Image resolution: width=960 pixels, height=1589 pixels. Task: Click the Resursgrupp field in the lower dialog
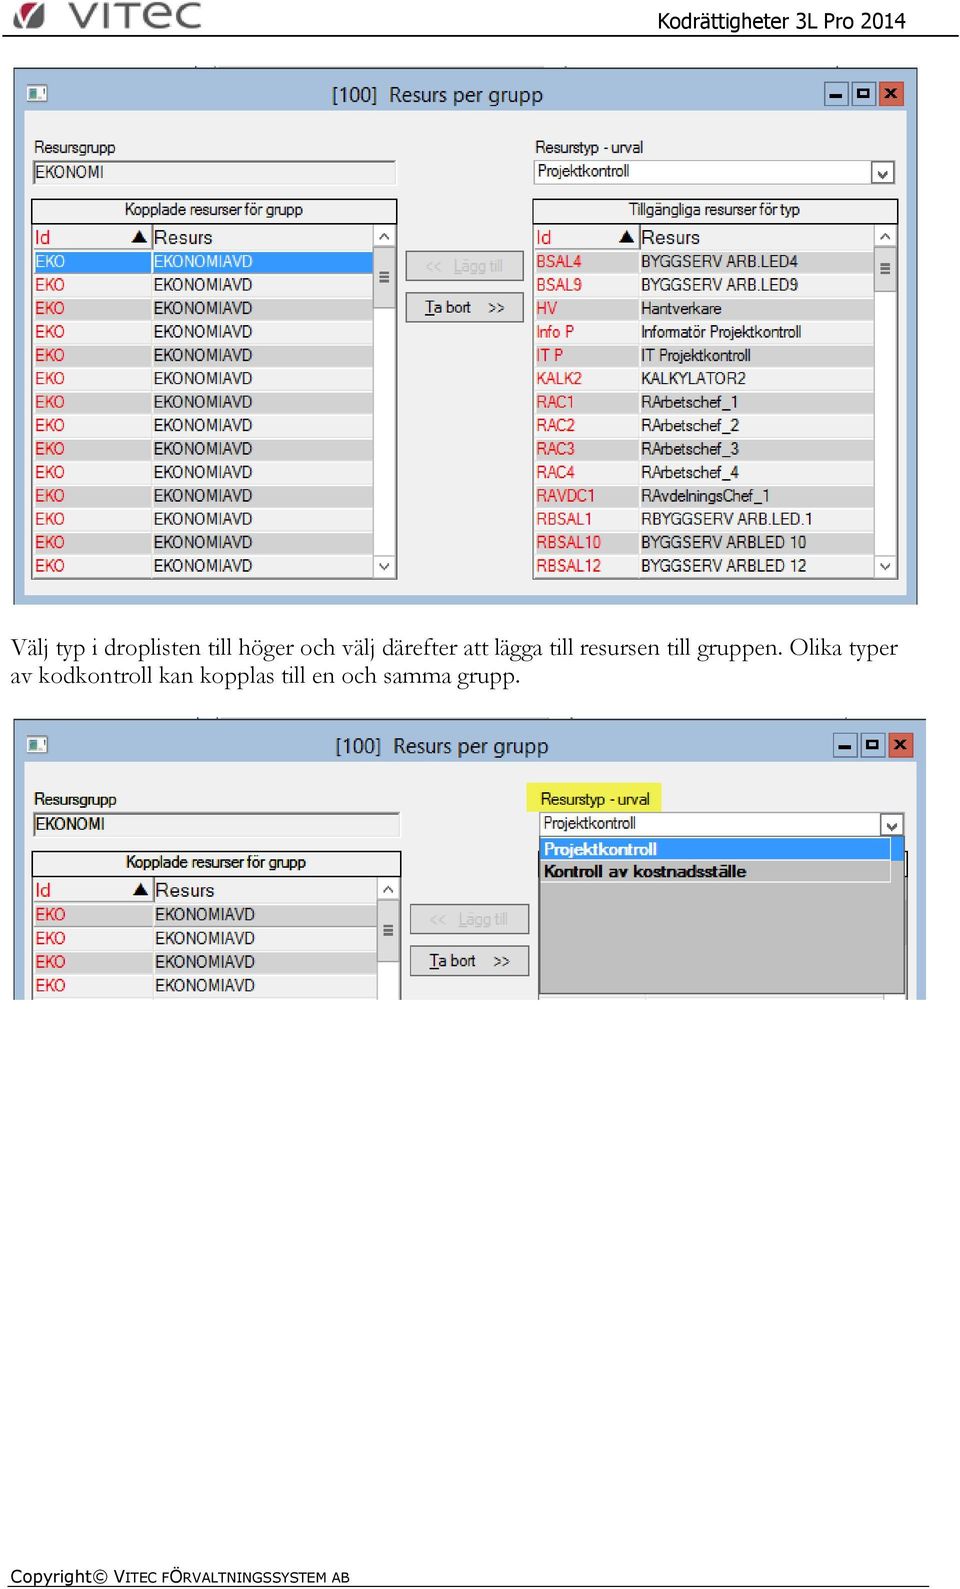click(x=216, y=824)
